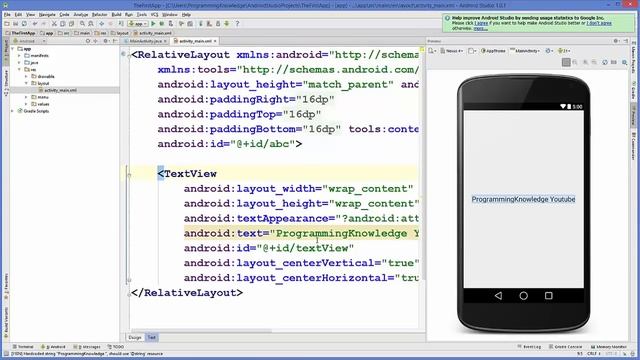The height and width of the screenshot is (360, 640).
Task: Open the File menu
Action: click(7, 15)
